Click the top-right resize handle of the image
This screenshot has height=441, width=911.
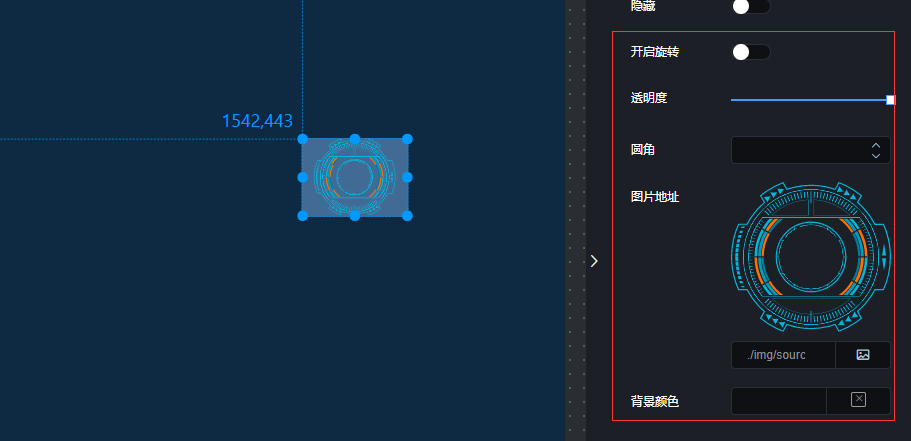(x=407, y=139)
